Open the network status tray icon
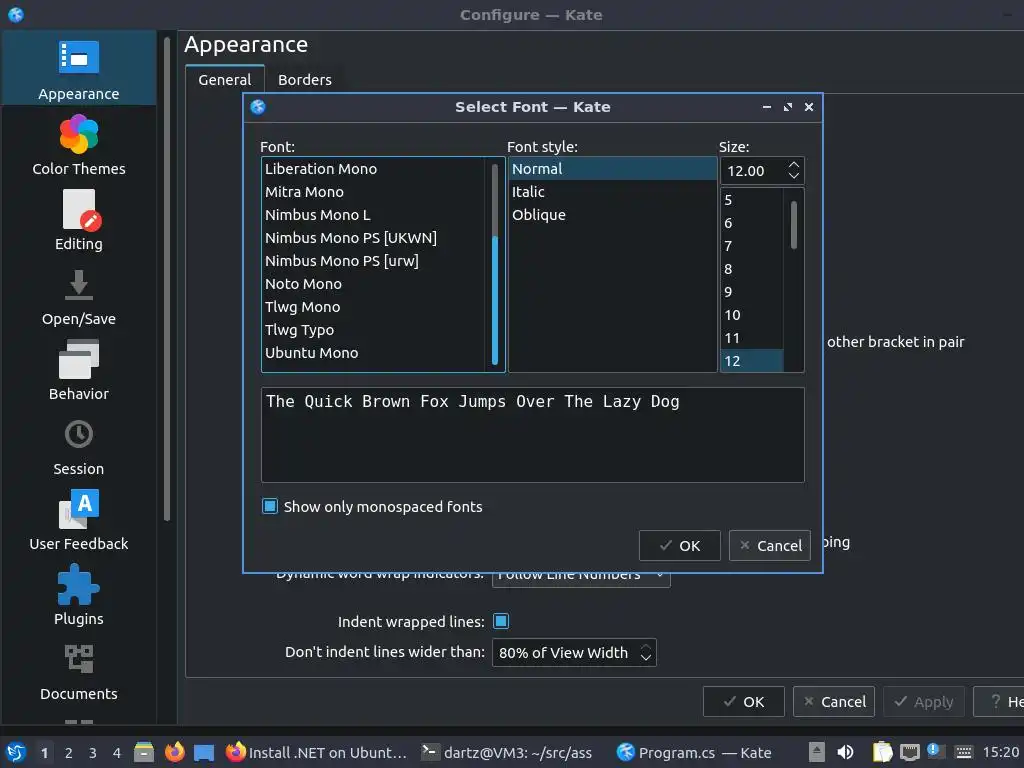Viewport: 1024px width, 768px height. coord(910,753)
